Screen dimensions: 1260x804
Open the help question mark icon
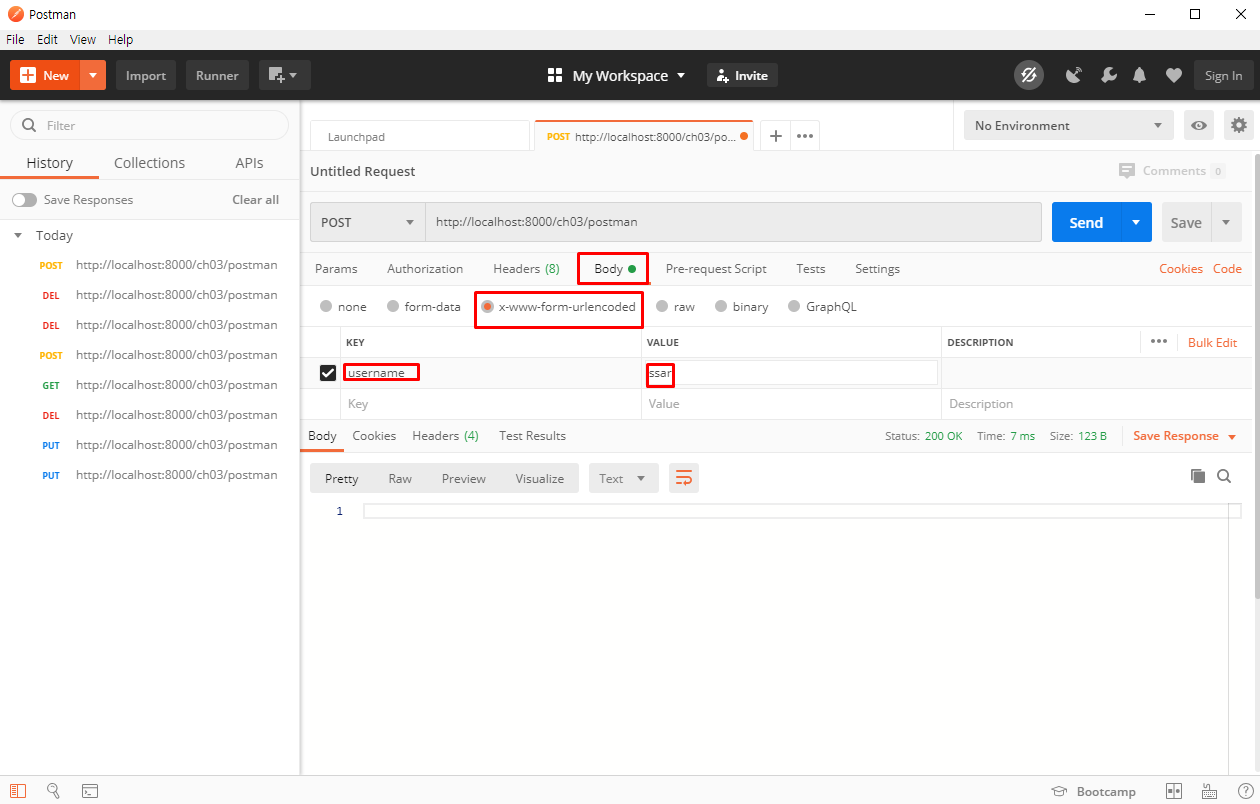tap(1246, 791)
